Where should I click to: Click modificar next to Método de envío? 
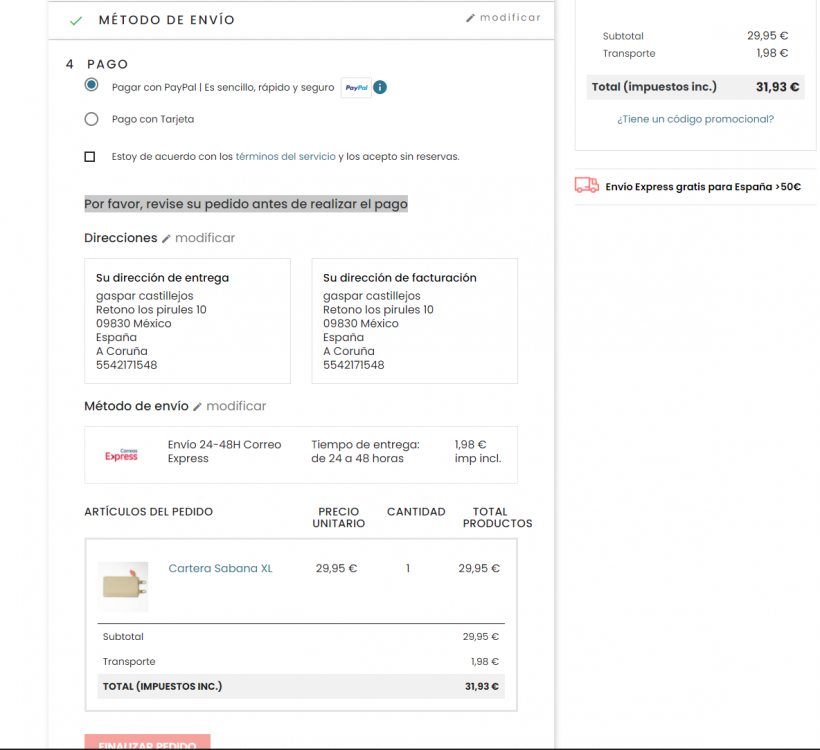(x=236, y=406)
